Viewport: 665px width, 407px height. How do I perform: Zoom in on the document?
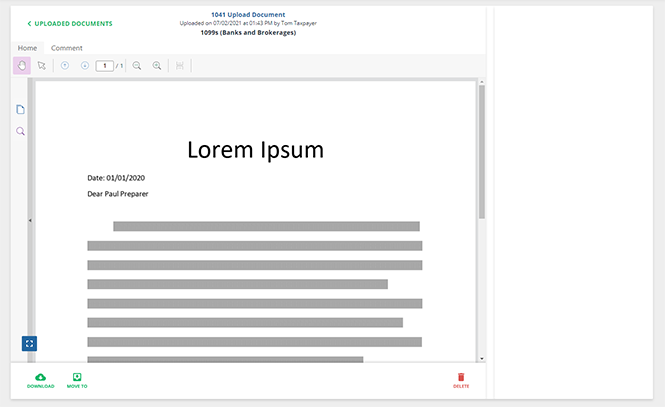(x=157, y=66)
